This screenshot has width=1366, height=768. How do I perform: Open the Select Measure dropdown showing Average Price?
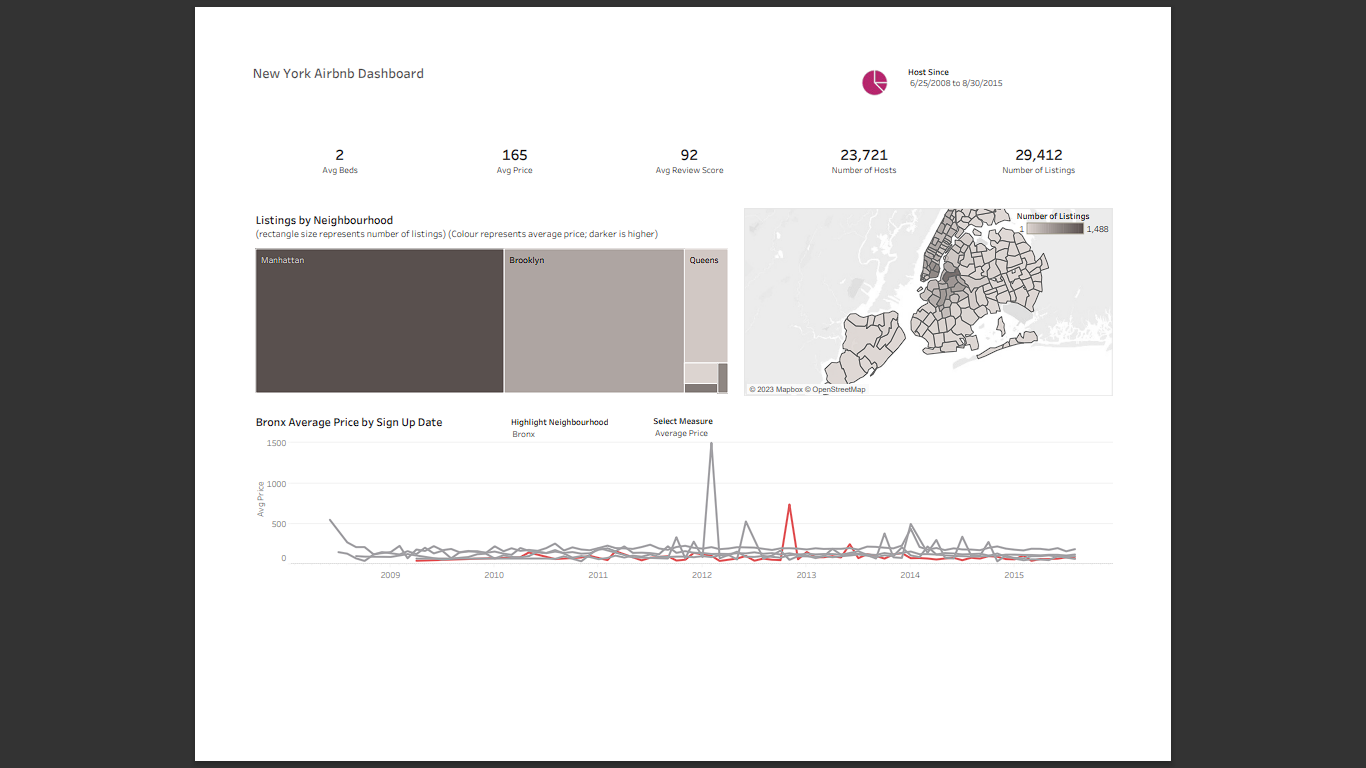[x=683, y=433]
